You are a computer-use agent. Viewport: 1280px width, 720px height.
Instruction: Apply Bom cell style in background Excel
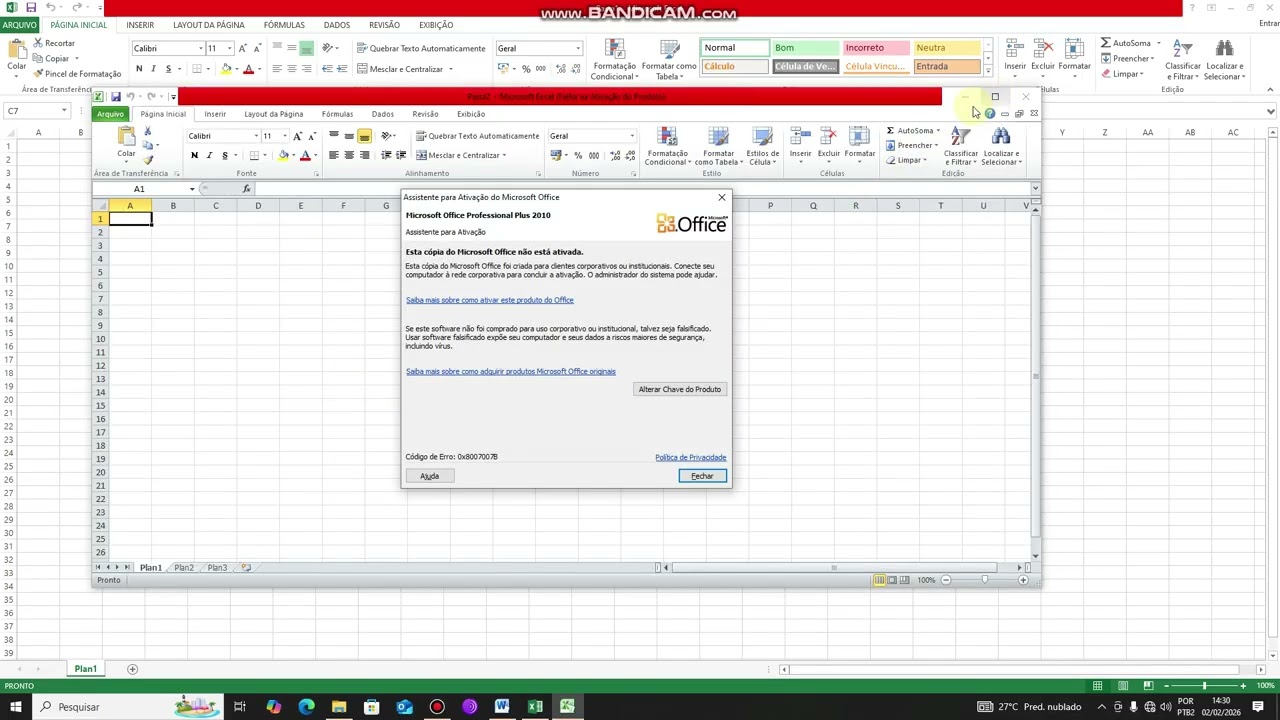(805, 48)
